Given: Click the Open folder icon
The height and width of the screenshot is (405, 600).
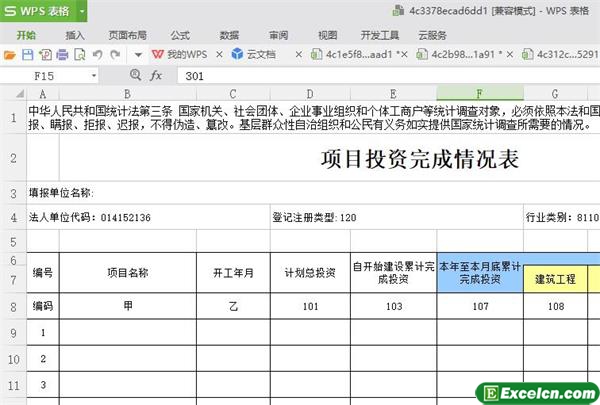Looking at the screenshot, I should point(11,53).
